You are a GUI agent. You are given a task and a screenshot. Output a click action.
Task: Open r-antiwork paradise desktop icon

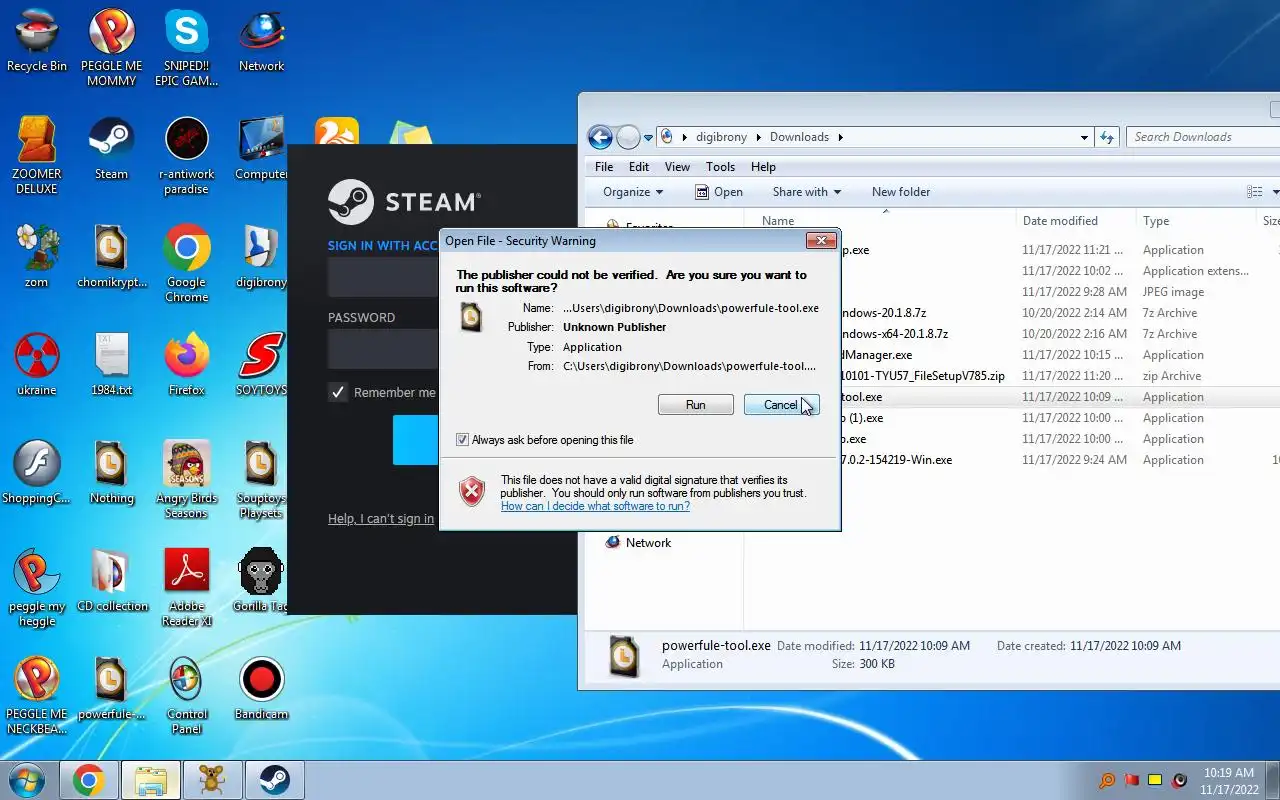pyautogui.click(x=186, y=155)
